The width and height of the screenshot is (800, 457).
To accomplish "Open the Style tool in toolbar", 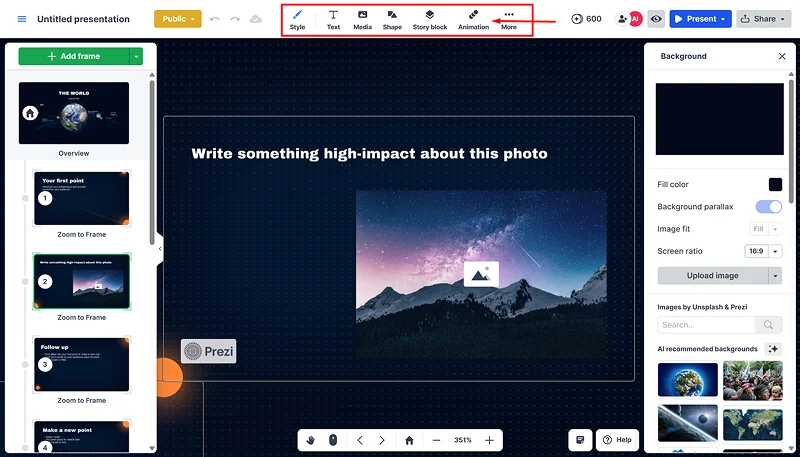I will [x=297, y=20].
